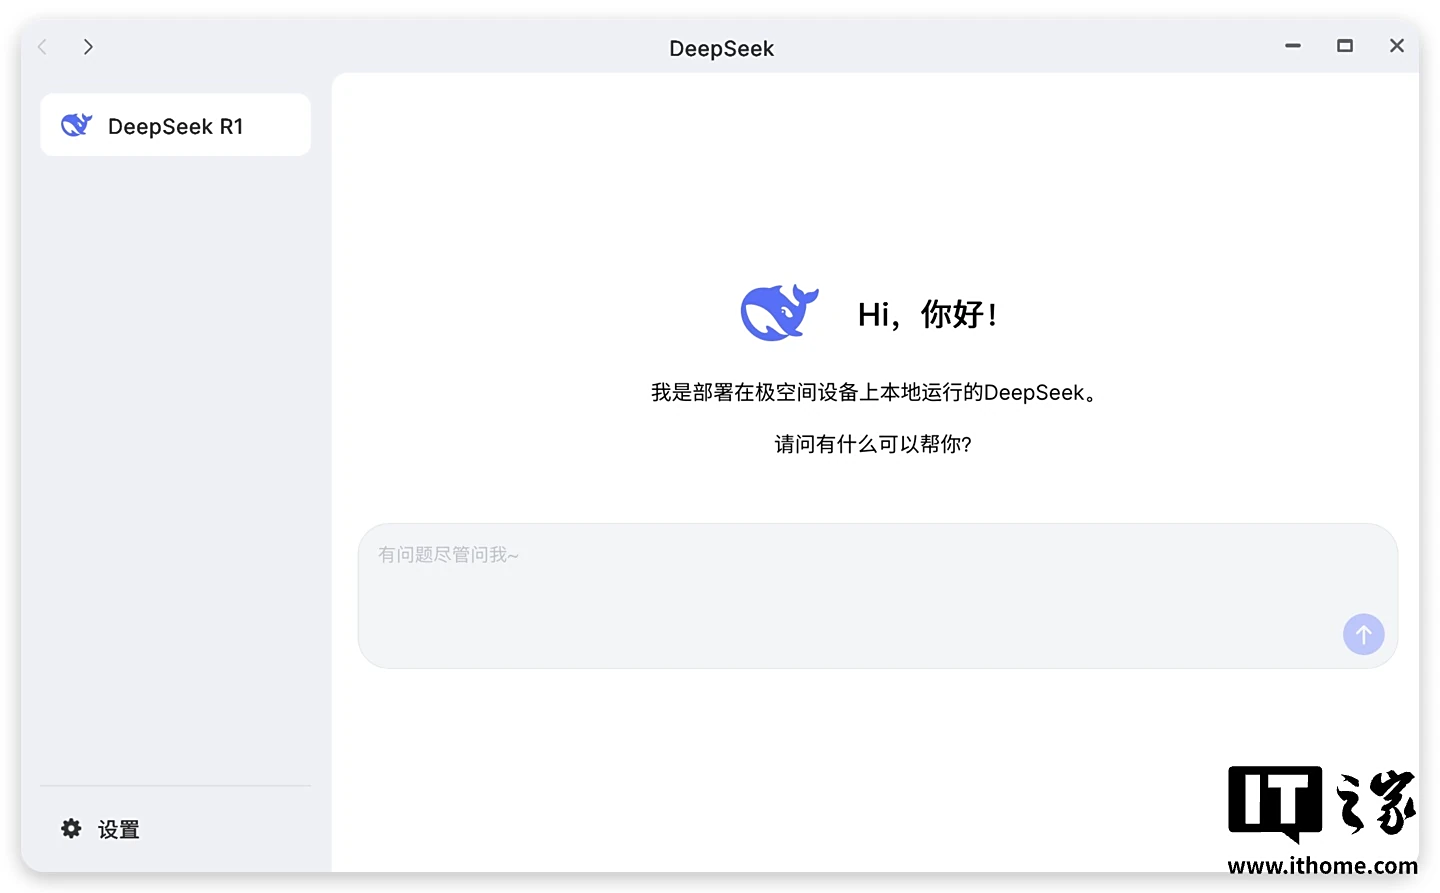Click the whale icon beside DeepSeek R1
Image resolution: width=1440 pixels, height=893 pixels.
tap(76, 125)
